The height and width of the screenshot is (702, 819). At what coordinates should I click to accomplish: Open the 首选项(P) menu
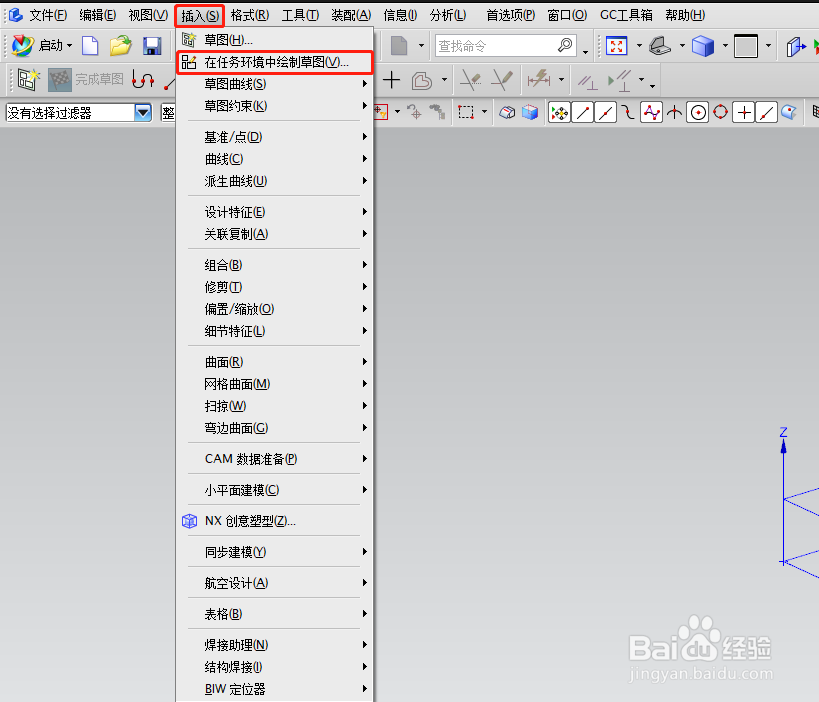(x=510, y=16)
